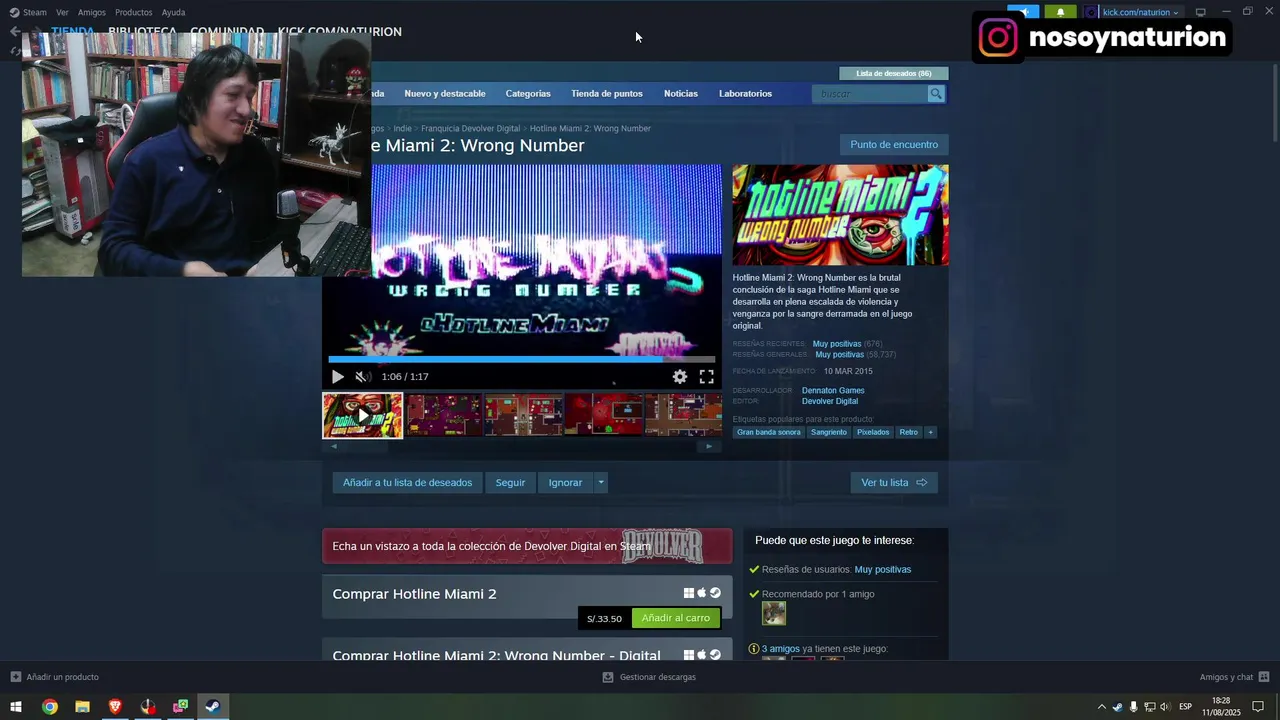
Task: Click the Hotline Miami 2 capsule image
Action: (x=840, y=215)
